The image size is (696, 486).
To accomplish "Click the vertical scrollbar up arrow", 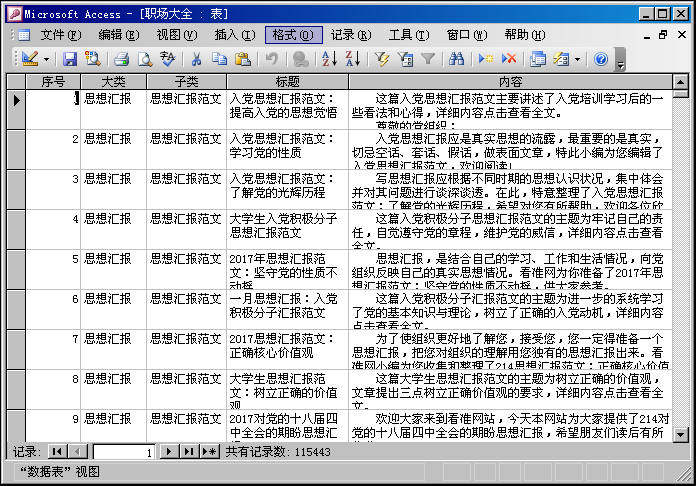I will (x=680, y=82).
